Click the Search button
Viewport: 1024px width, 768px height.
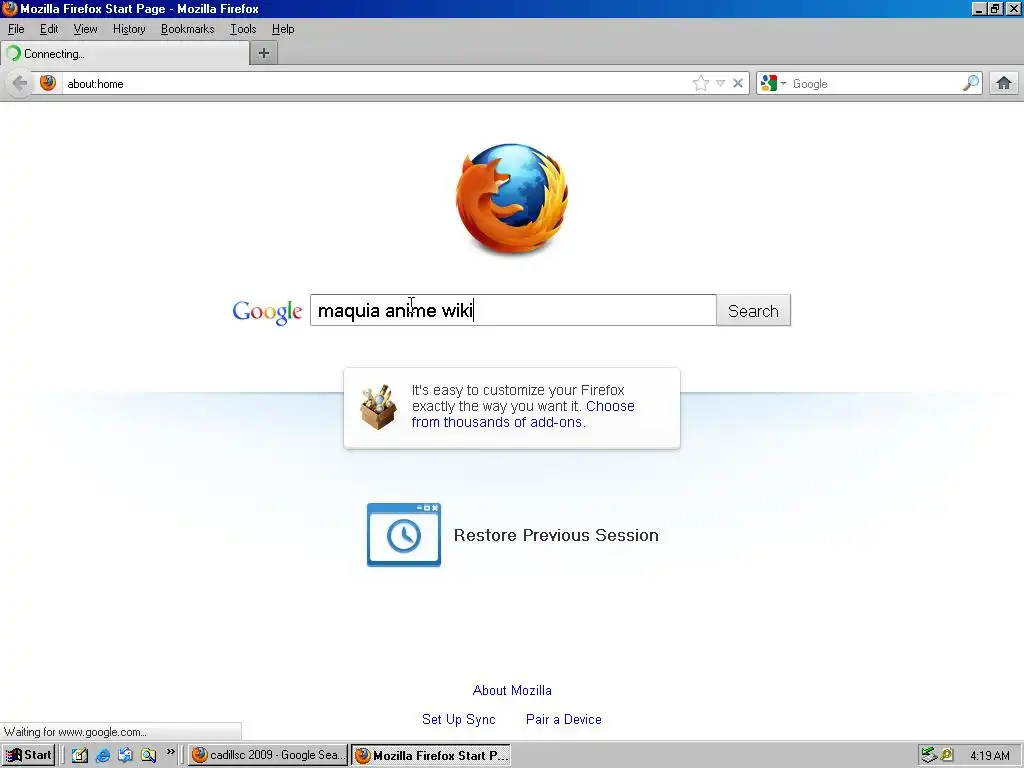[x=753, y=311]
